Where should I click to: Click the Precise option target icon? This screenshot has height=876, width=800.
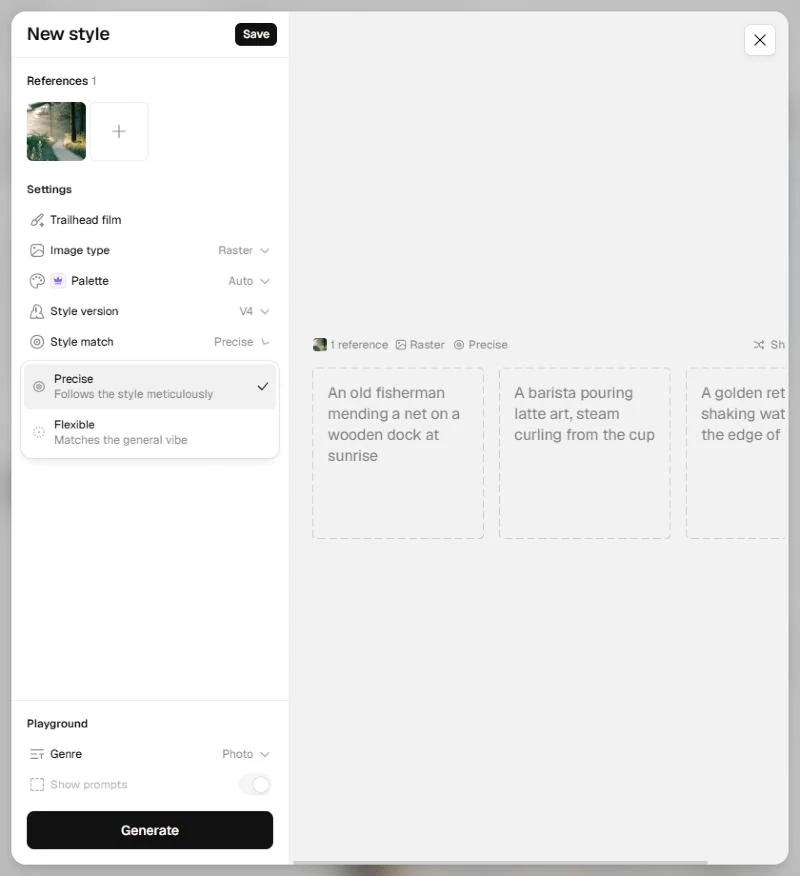(39, 386)
